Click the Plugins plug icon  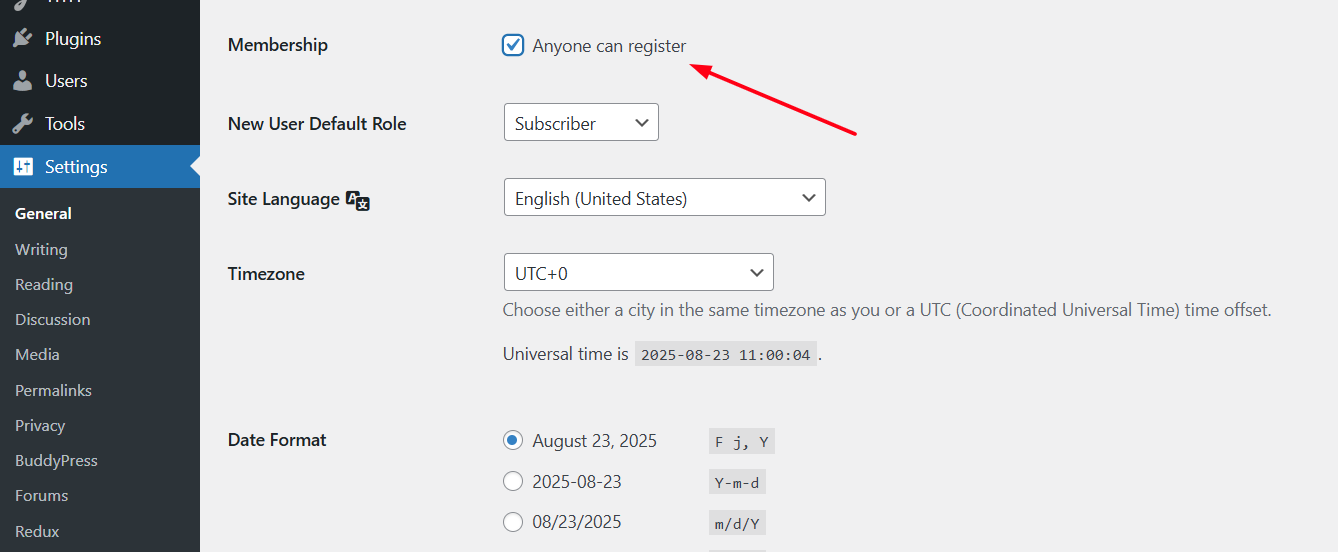click(x=22, y=39)
